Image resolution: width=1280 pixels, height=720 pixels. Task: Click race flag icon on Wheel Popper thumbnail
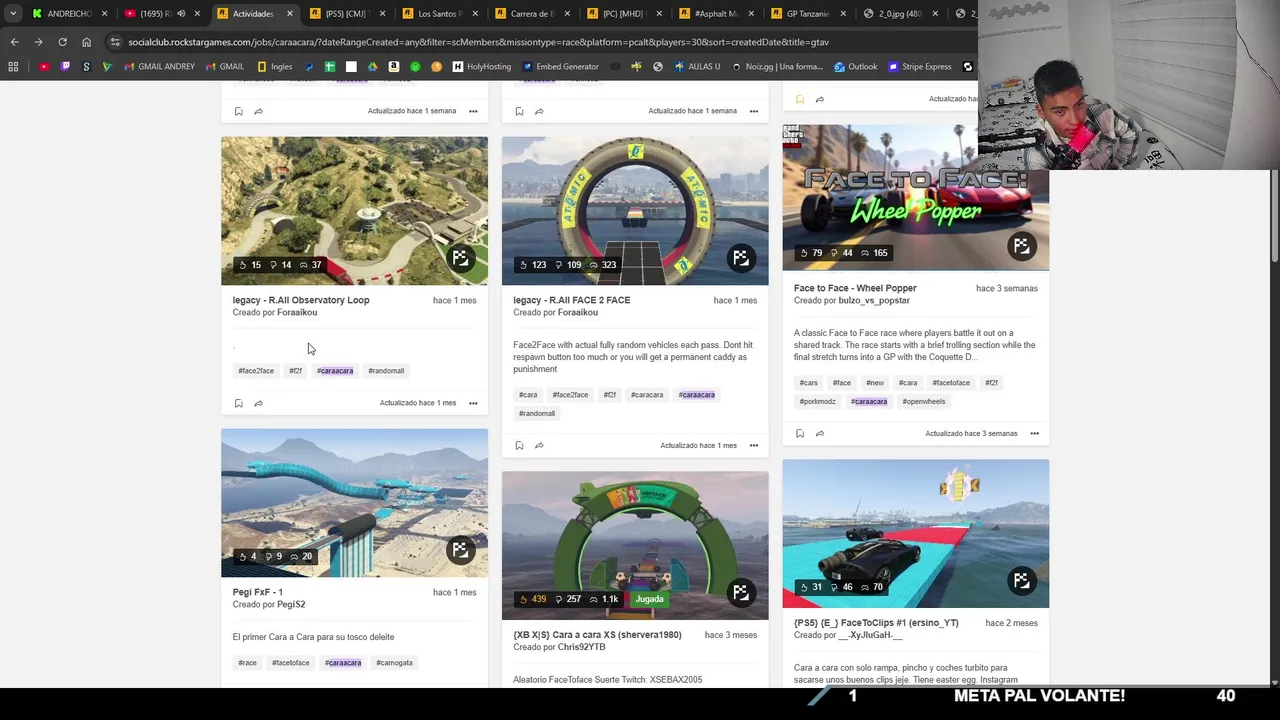(x=1021, y=246)
